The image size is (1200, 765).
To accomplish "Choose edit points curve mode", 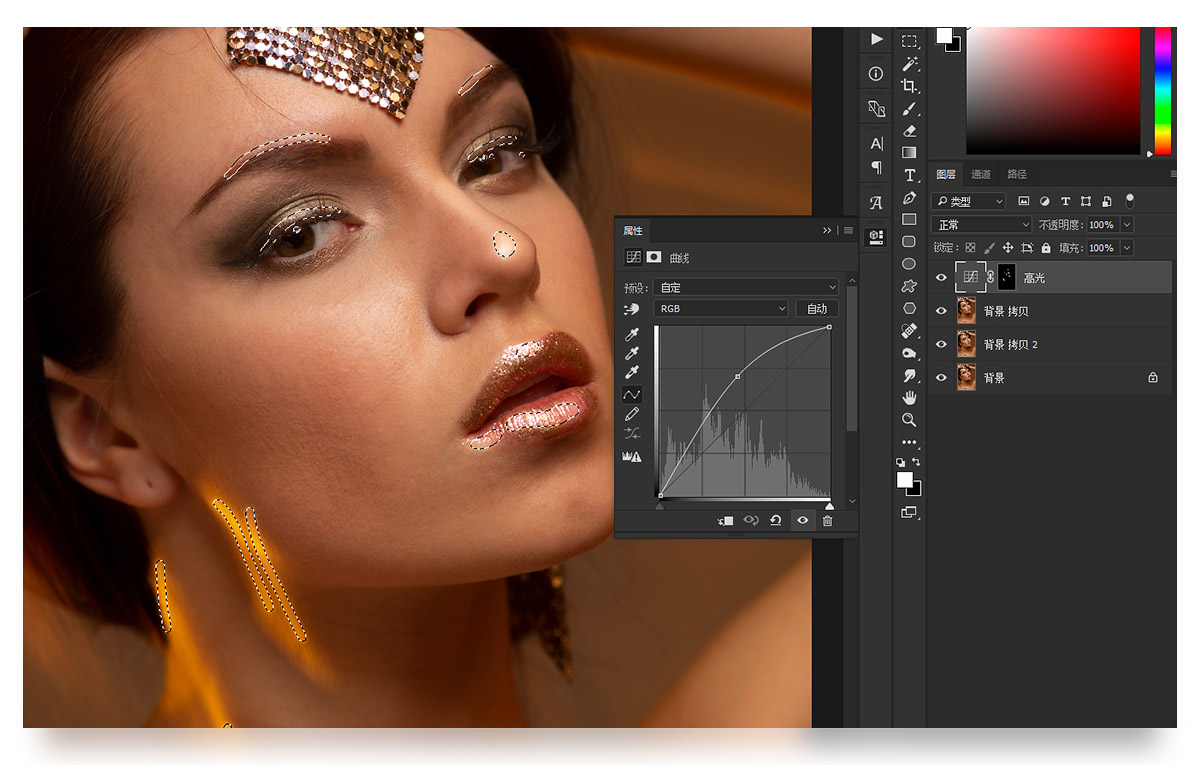I will (632, 395).
